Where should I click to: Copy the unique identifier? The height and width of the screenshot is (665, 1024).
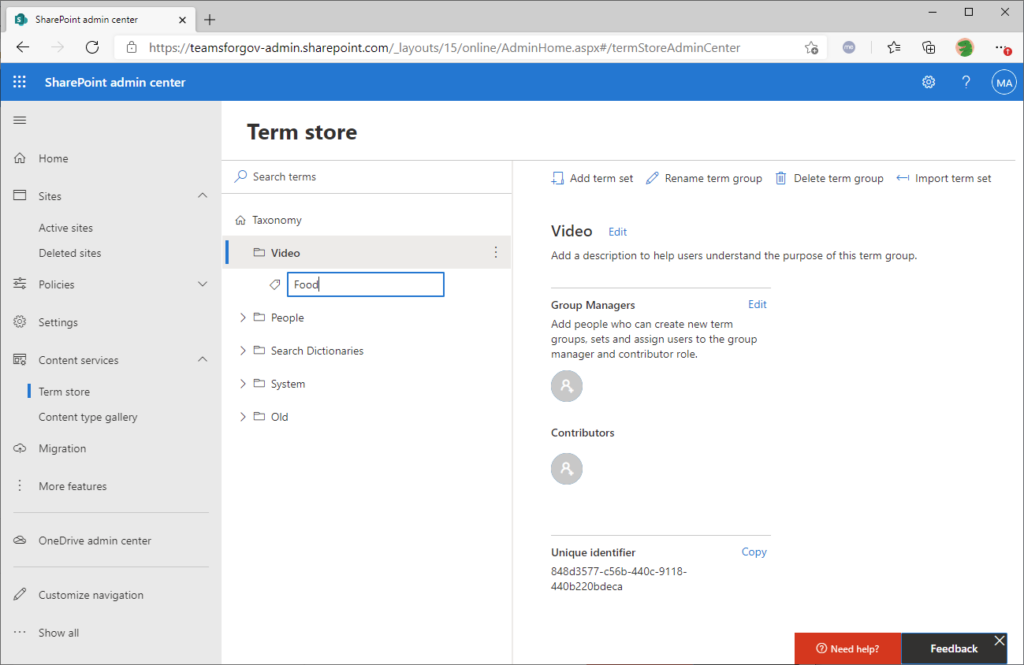point(754,551)
